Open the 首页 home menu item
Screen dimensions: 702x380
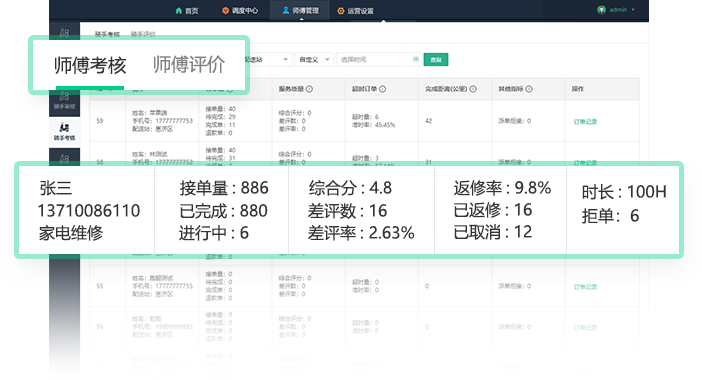[x=187, y=10]
